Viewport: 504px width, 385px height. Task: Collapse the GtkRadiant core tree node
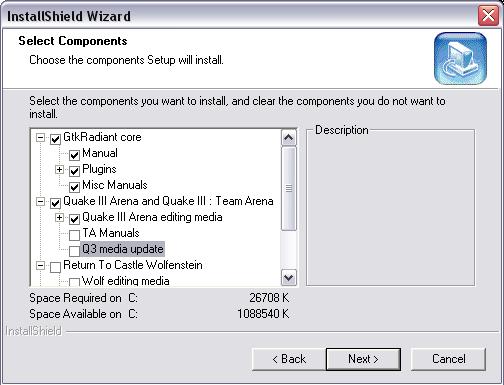pos(40,137)
